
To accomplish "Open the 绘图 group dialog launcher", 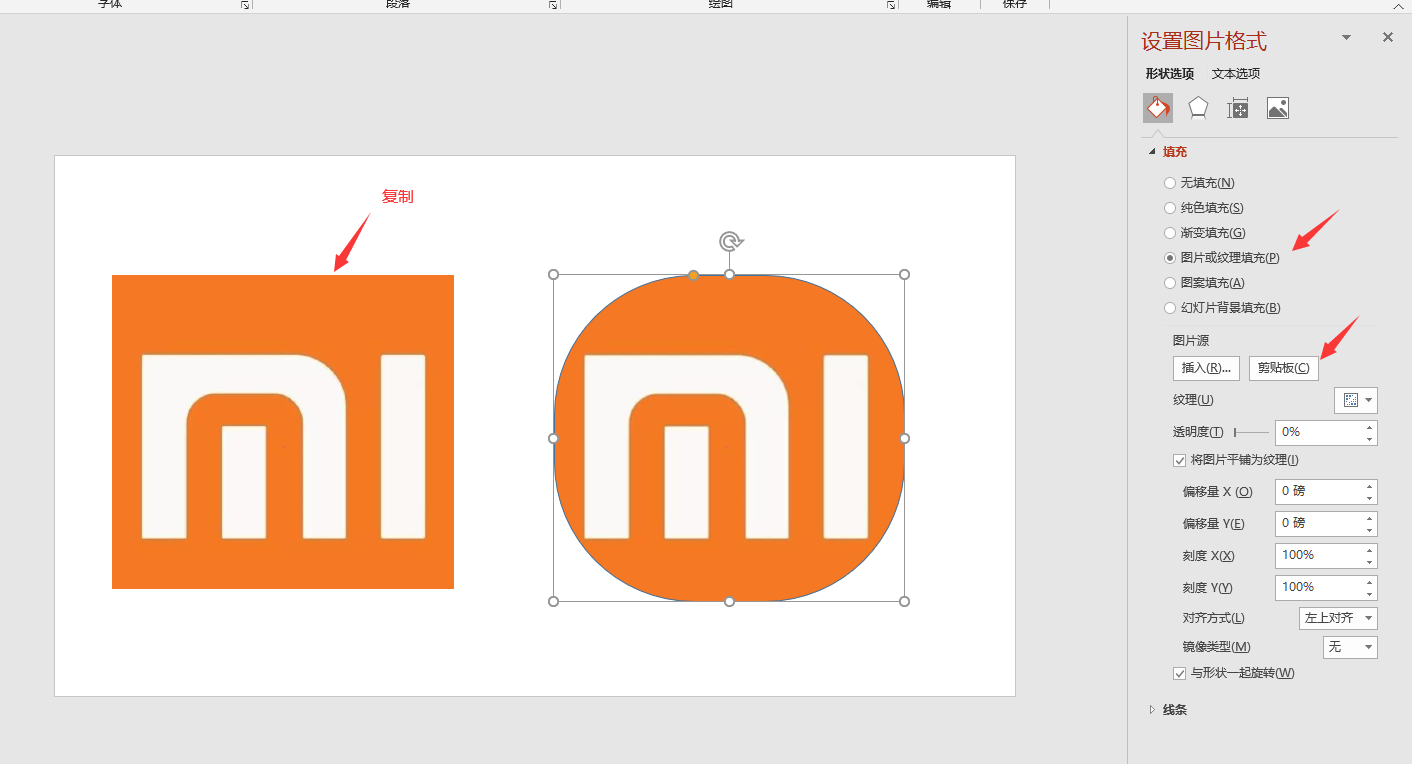I will (x=891, y=5).
